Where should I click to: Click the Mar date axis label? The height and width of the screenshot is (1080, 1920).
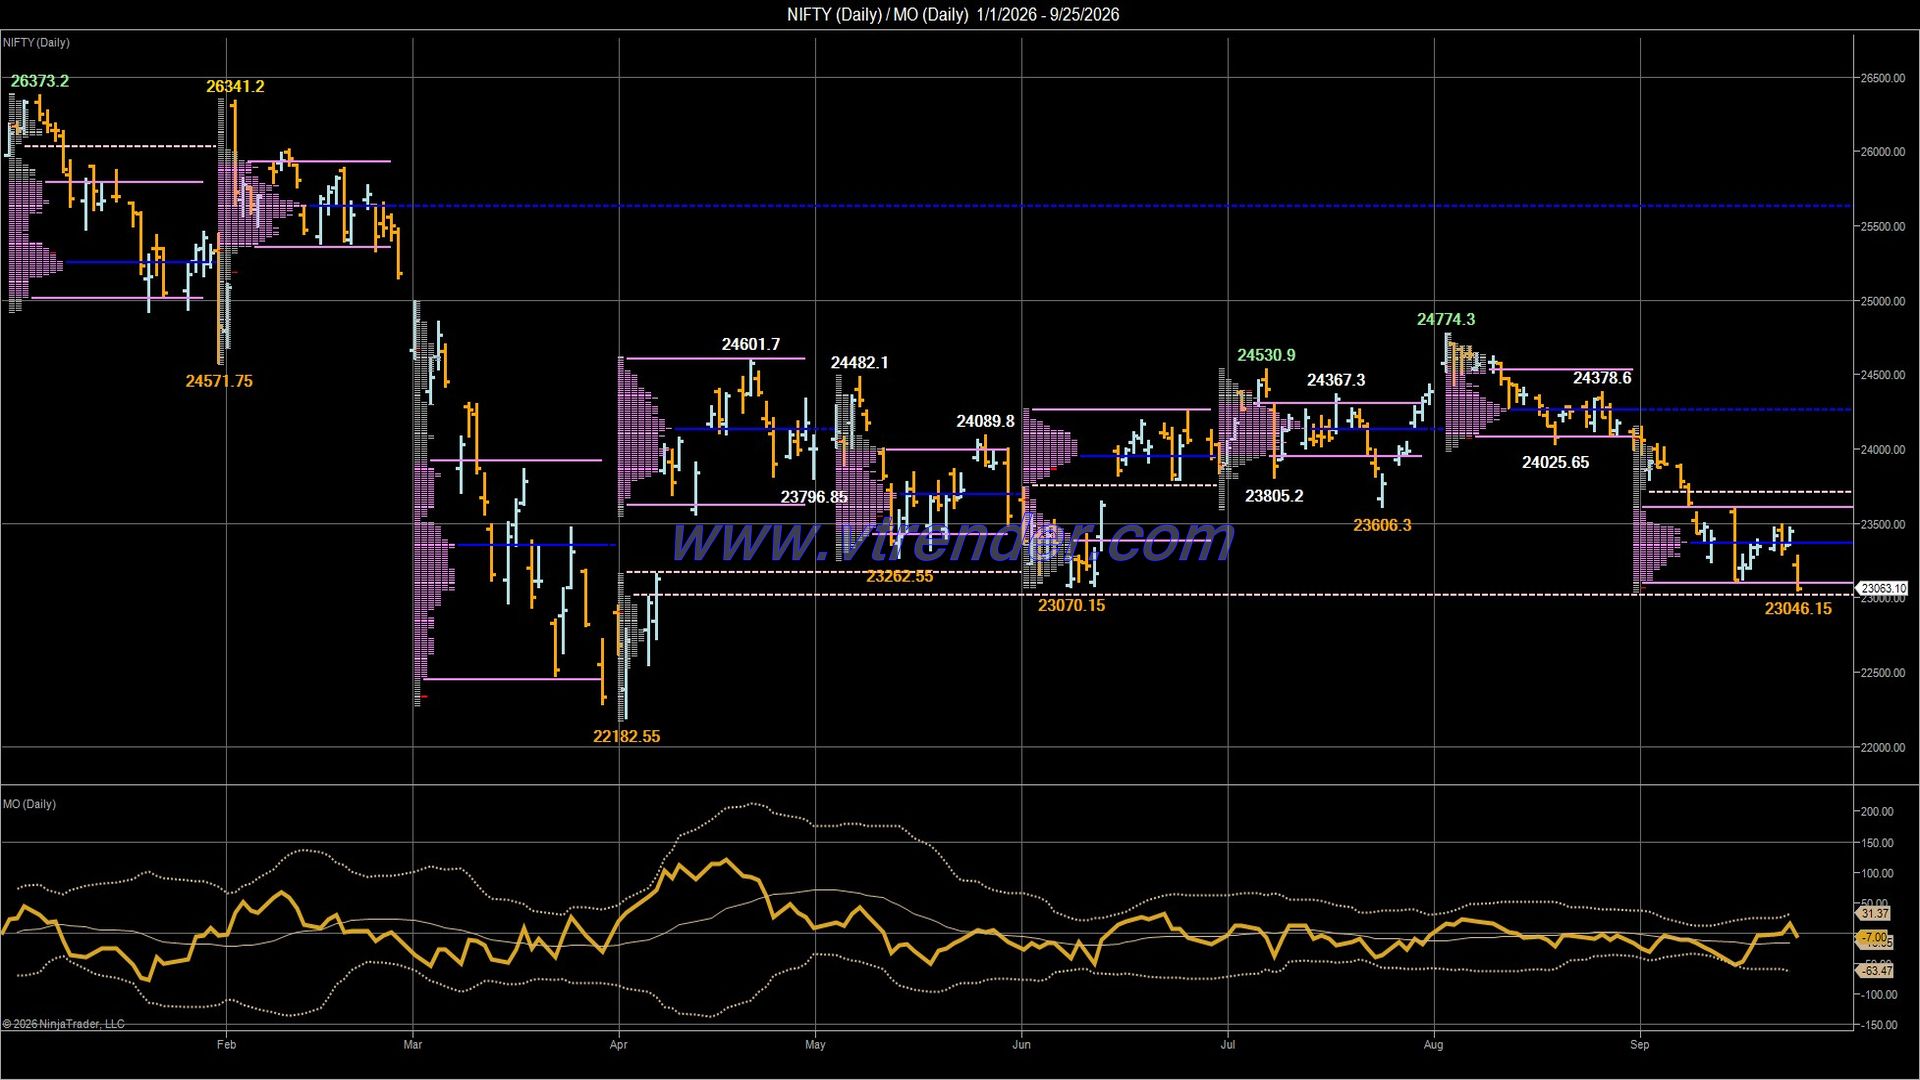click(x=412, y=1045)
